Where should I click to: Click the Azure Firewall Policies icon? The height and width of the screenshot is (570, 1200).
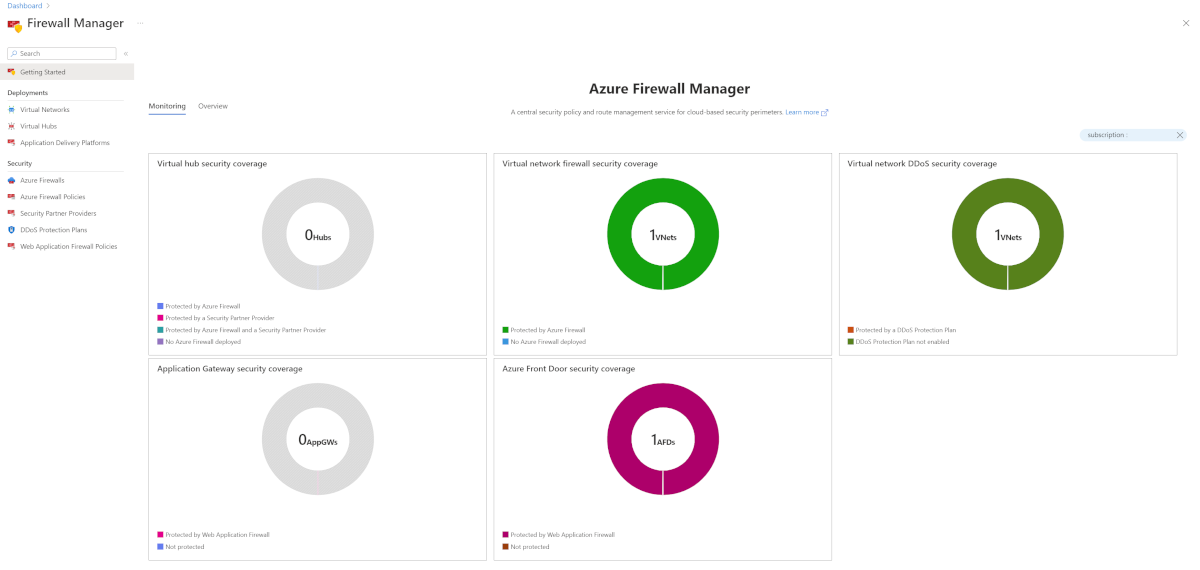click(12, 197)
